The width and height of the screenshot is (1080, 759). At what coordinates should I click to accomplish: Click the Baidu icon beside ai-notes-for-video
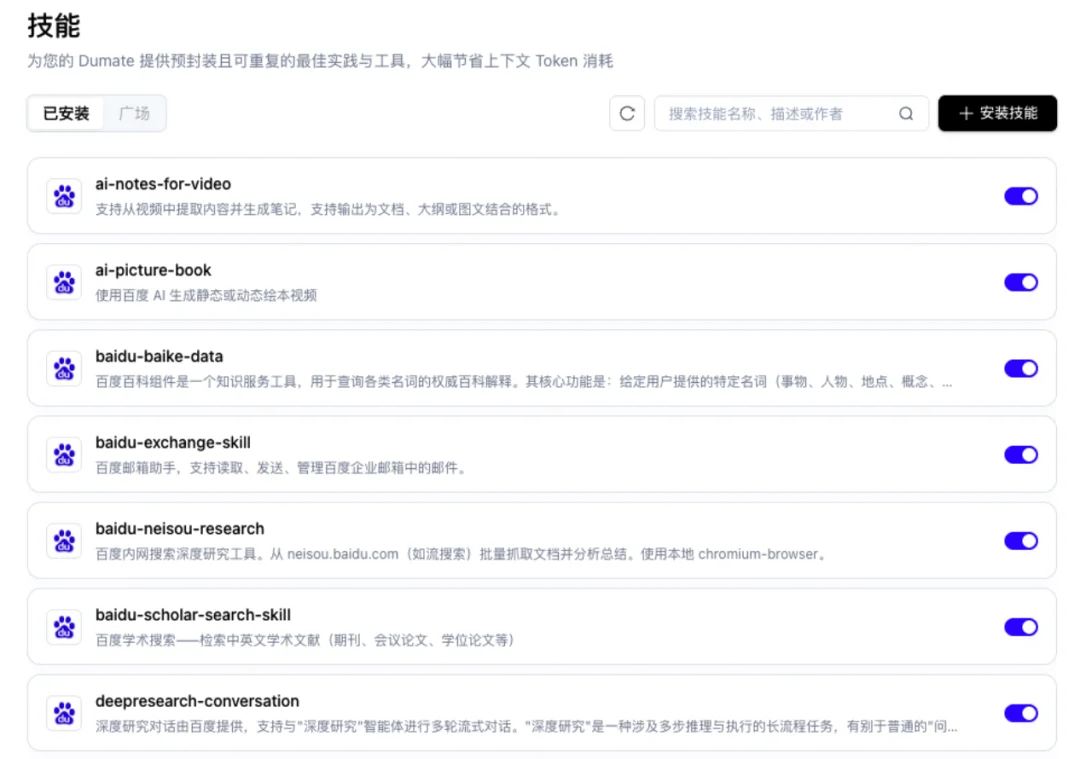(x=63, y=196)
